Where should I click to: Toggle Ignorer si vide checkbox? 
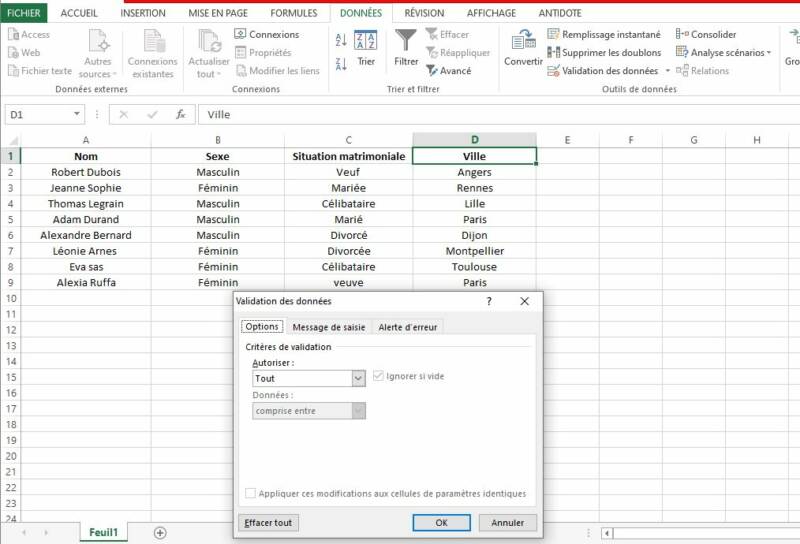[x=378, y=376]
